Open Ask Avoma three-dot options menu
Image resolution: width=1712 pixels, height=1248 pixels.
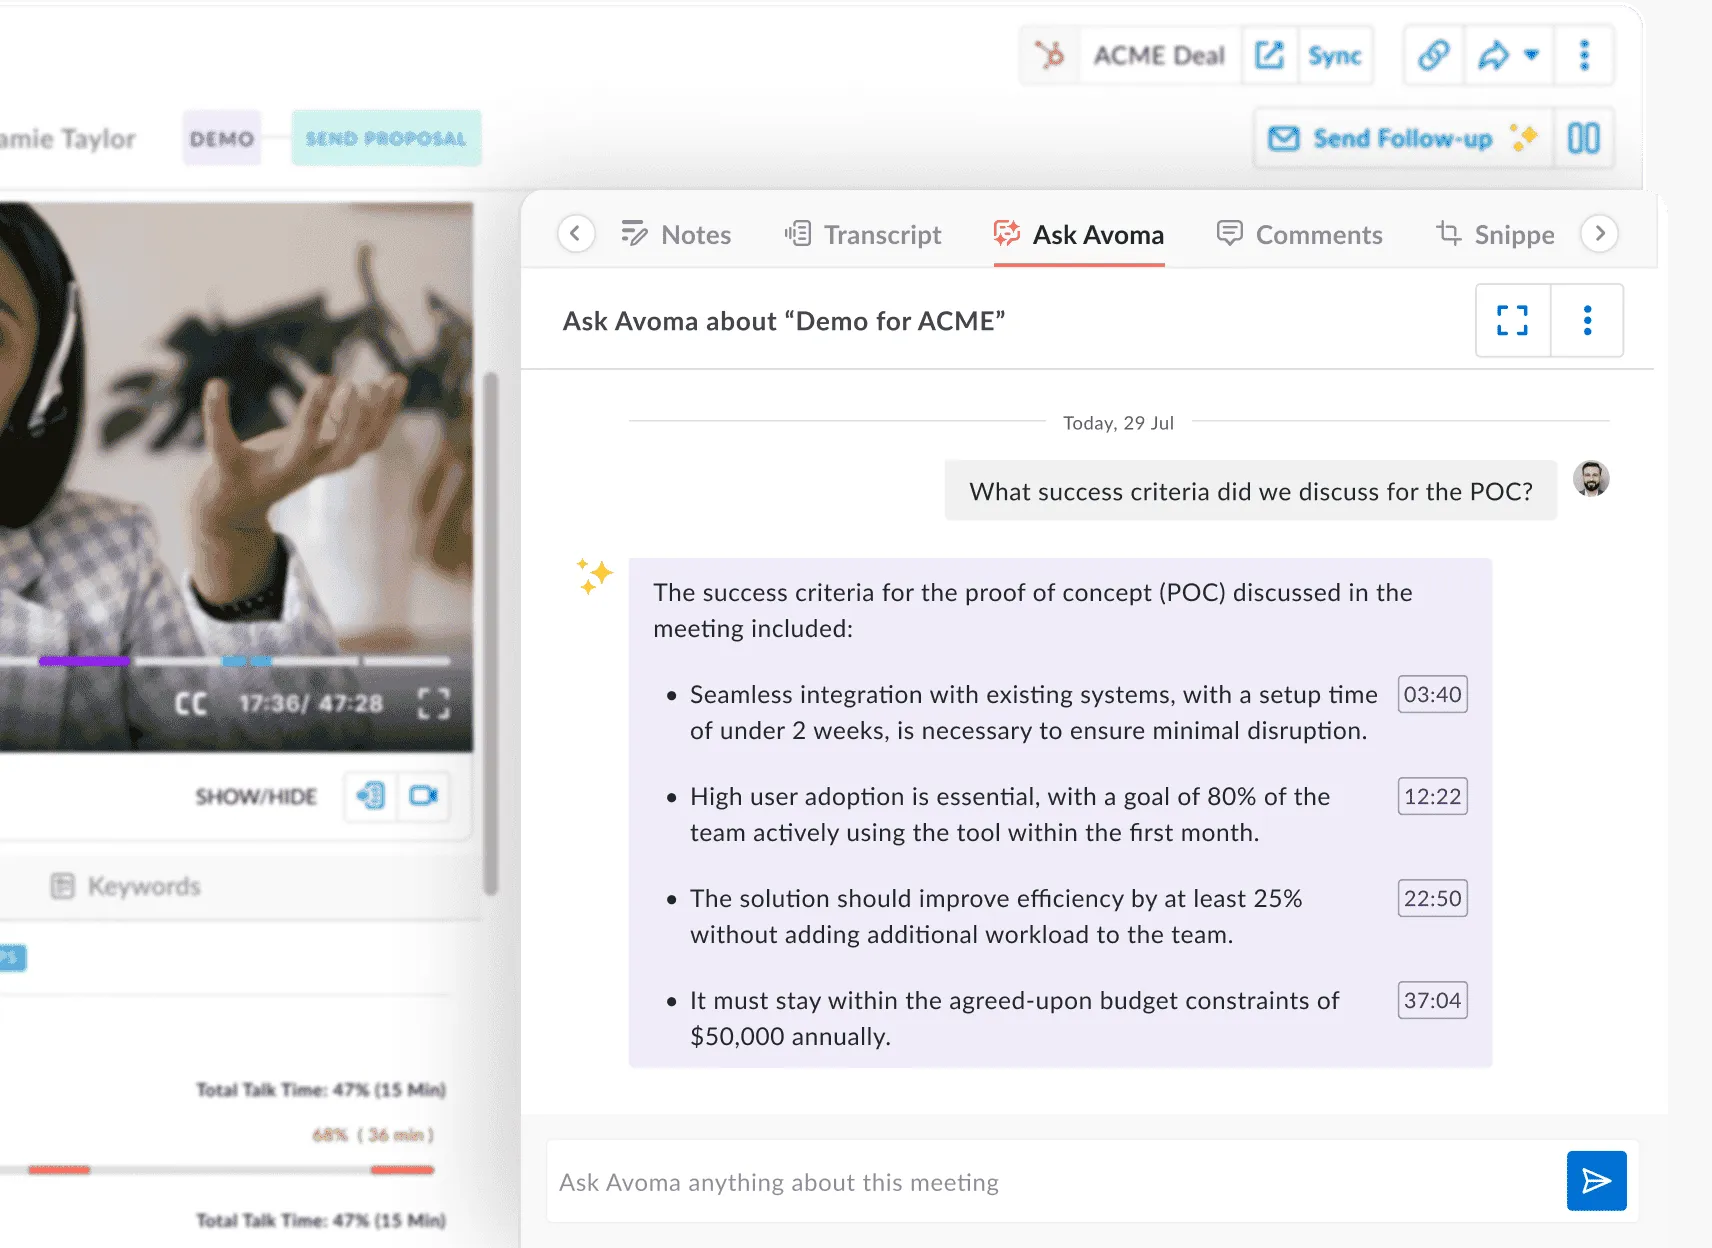1587,320
